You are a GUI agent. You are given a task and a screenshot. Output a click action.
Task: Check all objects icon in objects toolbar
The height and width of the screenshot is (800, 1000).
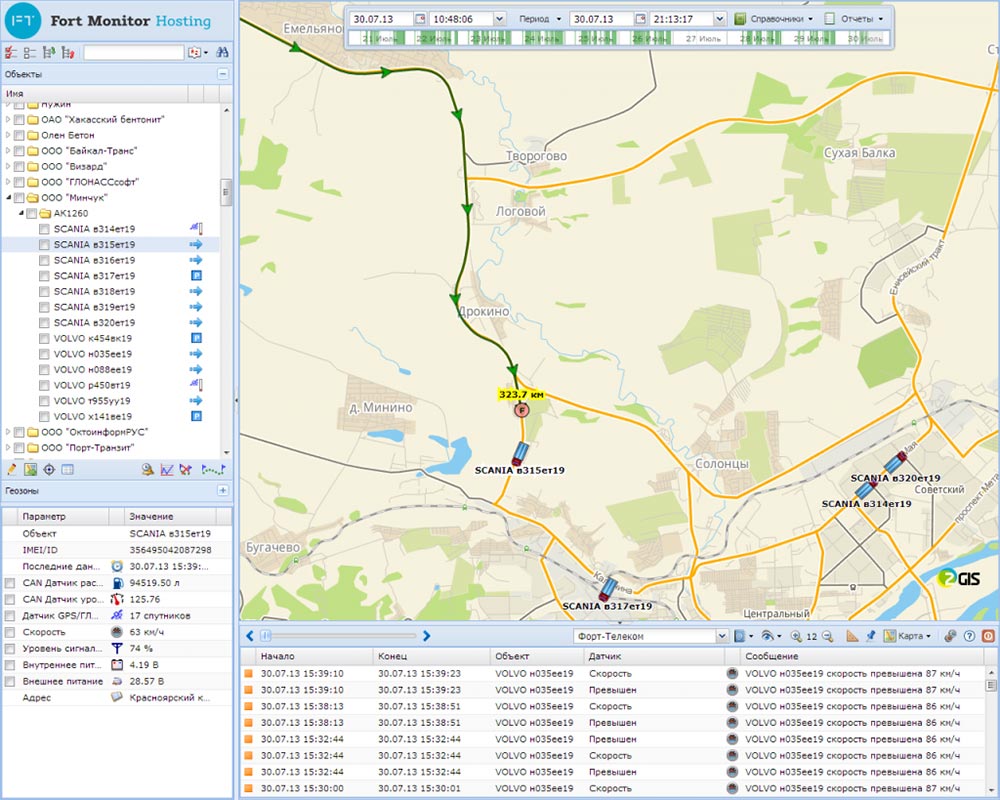coord(11,53)
